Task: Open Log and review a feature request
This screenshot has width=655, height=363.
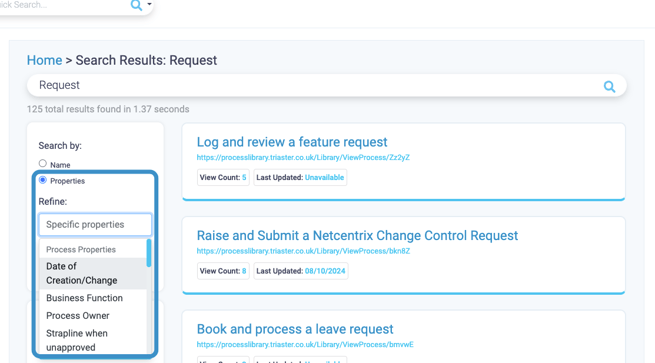Action: (x=292, y=142)
